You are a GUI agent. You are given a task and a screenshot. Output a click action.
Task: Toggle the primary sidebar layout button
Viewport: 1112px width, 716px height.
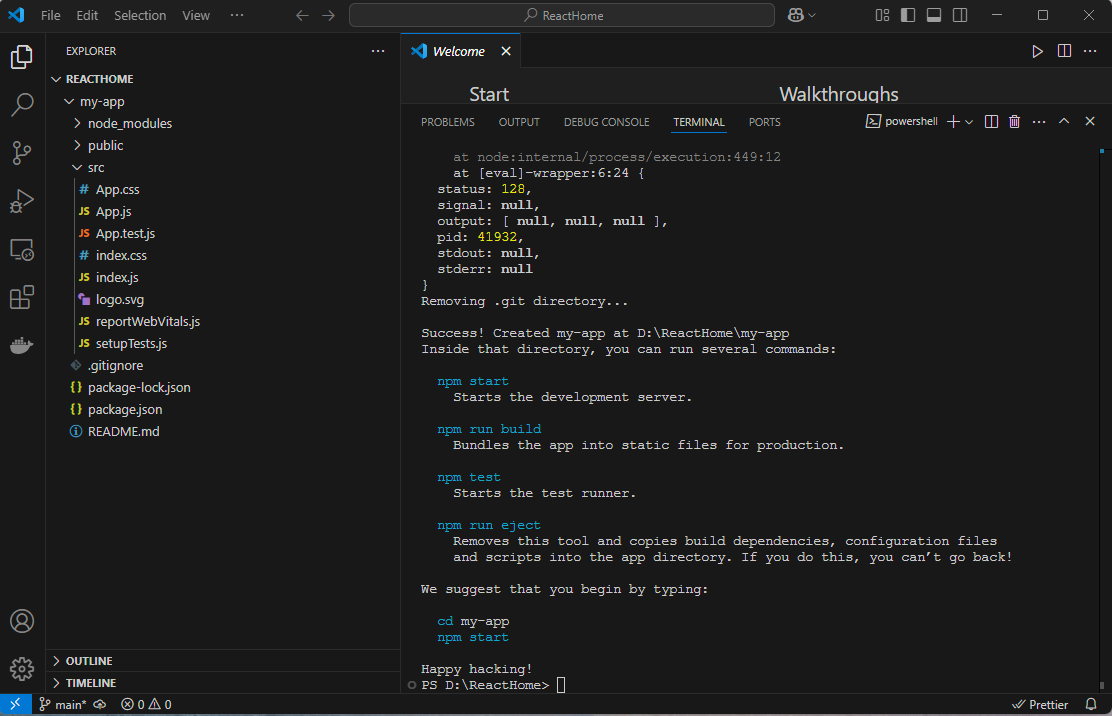pos(908,16)
